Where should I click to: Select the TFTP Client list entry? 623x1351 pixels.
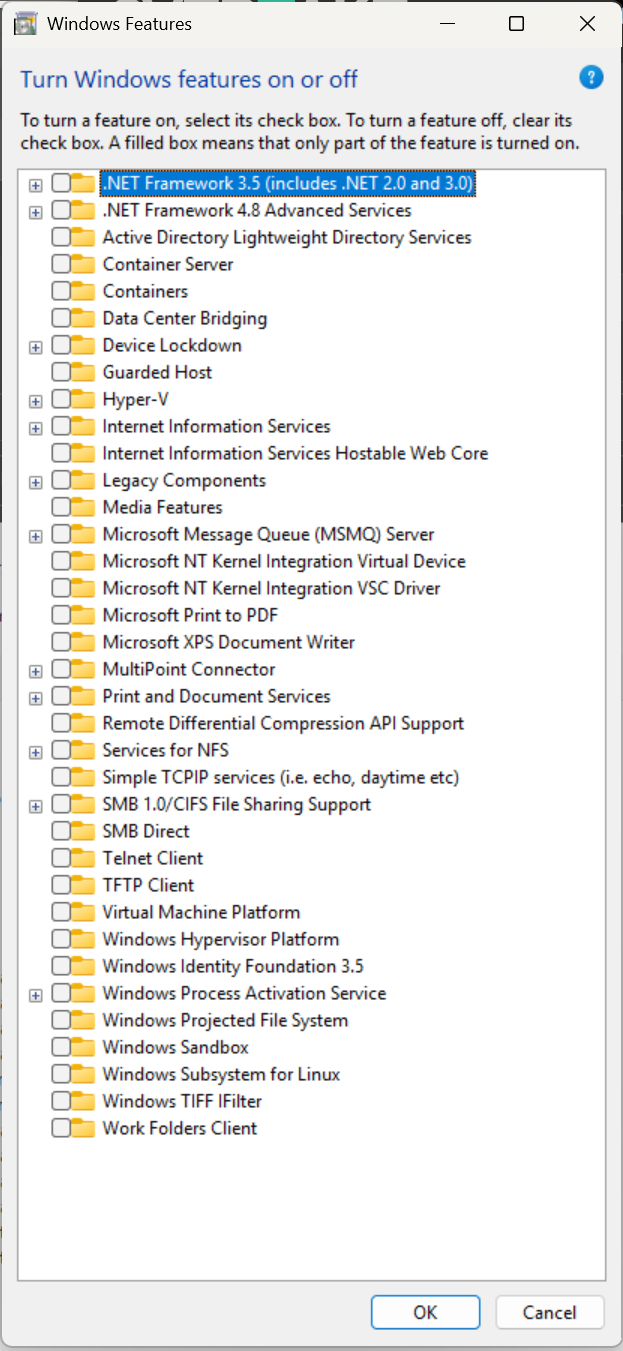tap(148, 886)
